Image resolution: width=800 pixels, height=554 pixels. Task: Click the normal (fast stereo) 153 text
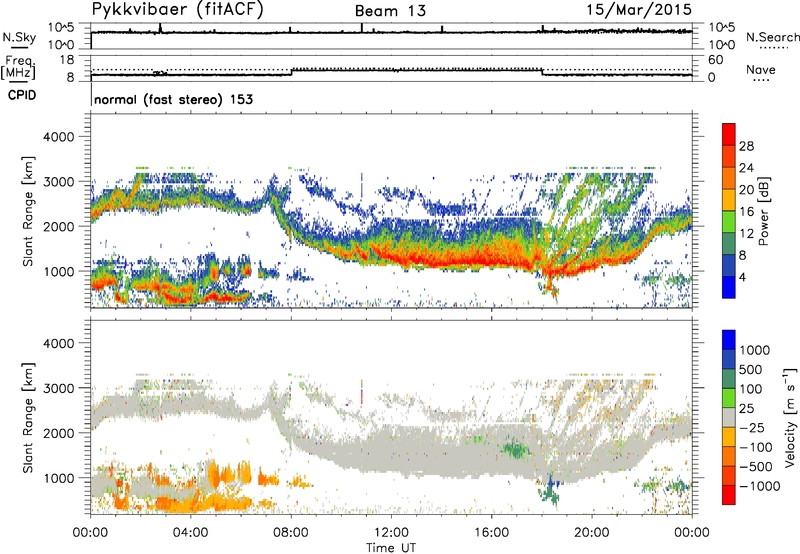point(173,100)
